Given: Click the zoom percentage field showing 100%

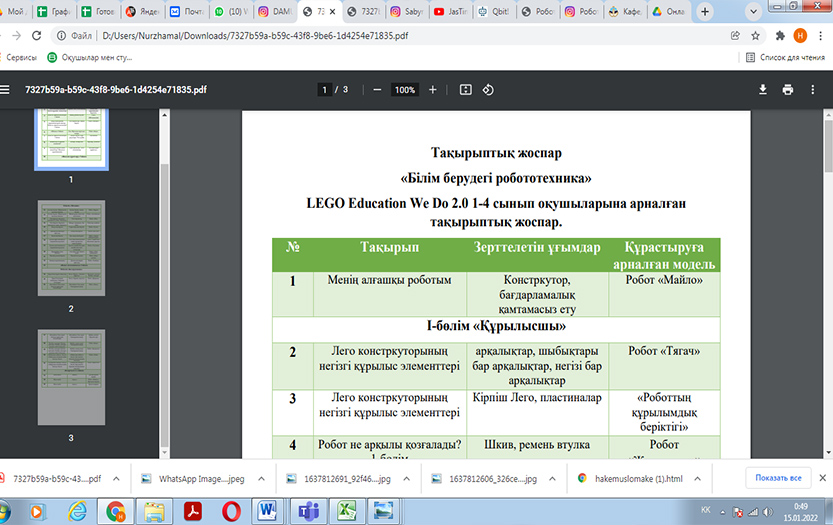Looking at the screenshot, I should pyautogui.click(x=404, y=89).
